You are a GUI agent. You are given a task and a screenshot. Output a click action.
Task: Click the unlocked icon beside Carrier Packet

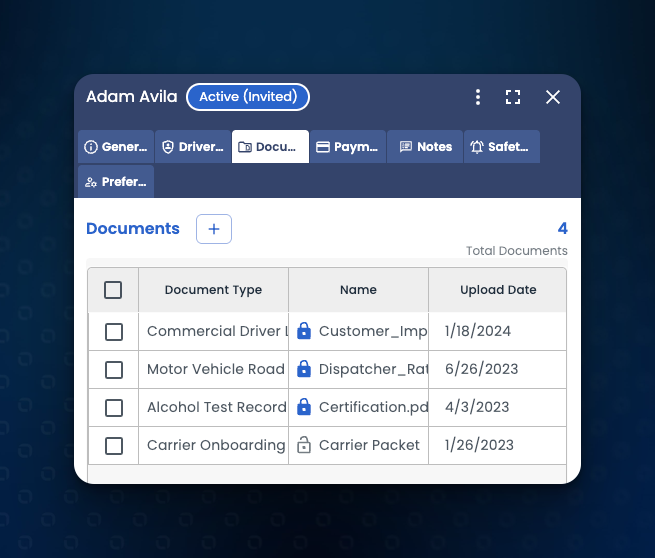tap(304, 445)
